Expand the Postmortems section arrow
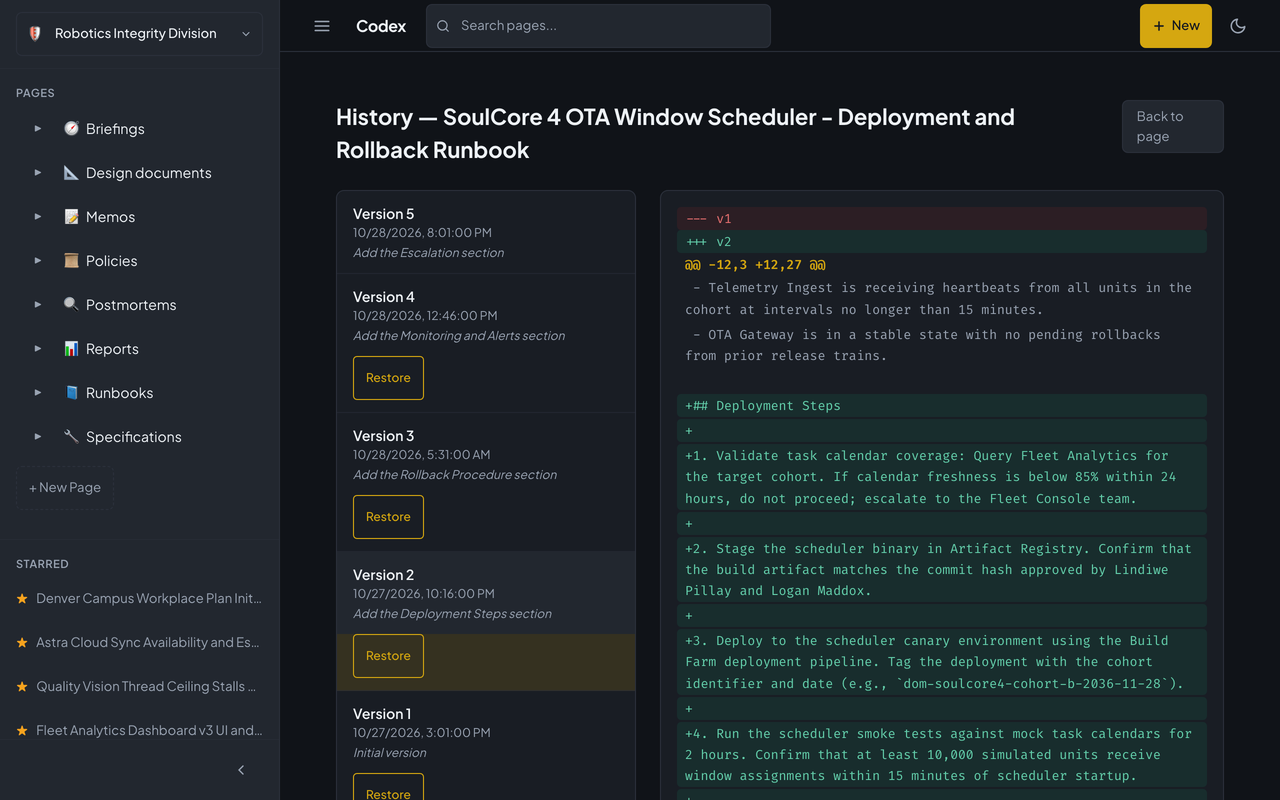1280x800 pixels. coord(38,305)
